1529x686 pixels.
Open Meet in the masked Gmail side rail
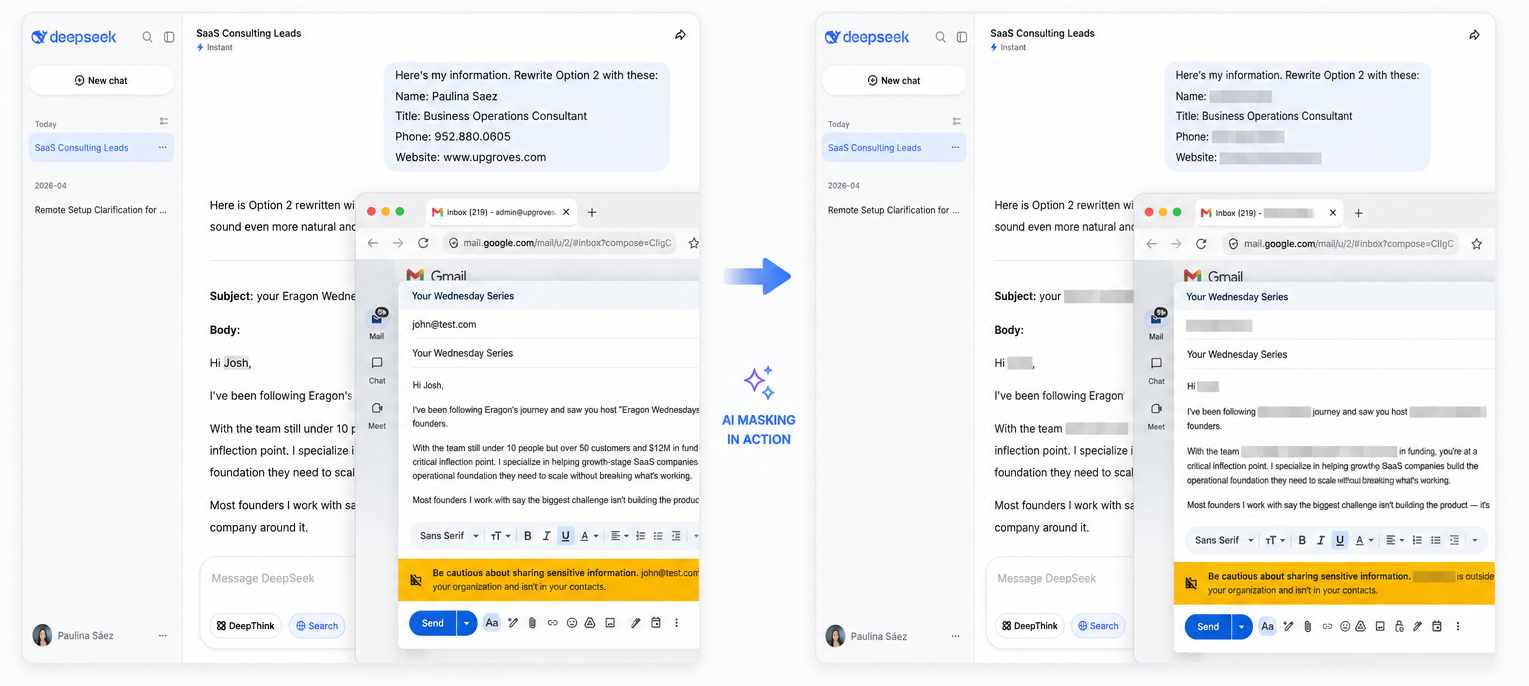click(x=1156, y=416)
